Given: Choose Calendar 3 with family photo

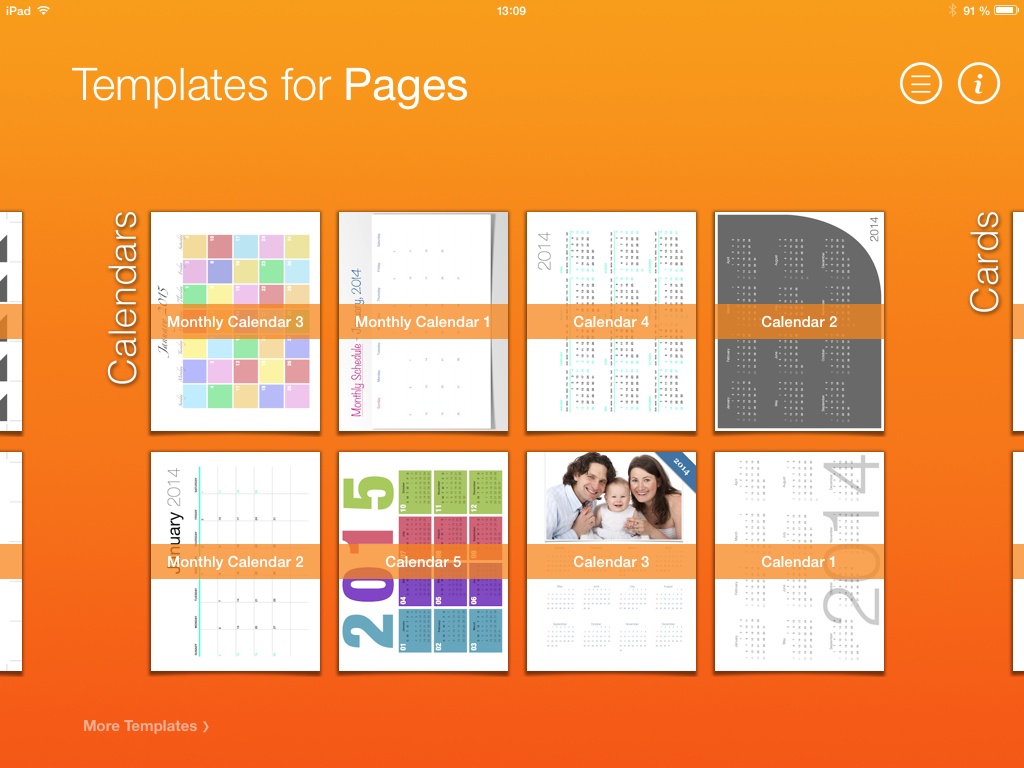Looking at the screenshot, I should click(x=611, y=562).
